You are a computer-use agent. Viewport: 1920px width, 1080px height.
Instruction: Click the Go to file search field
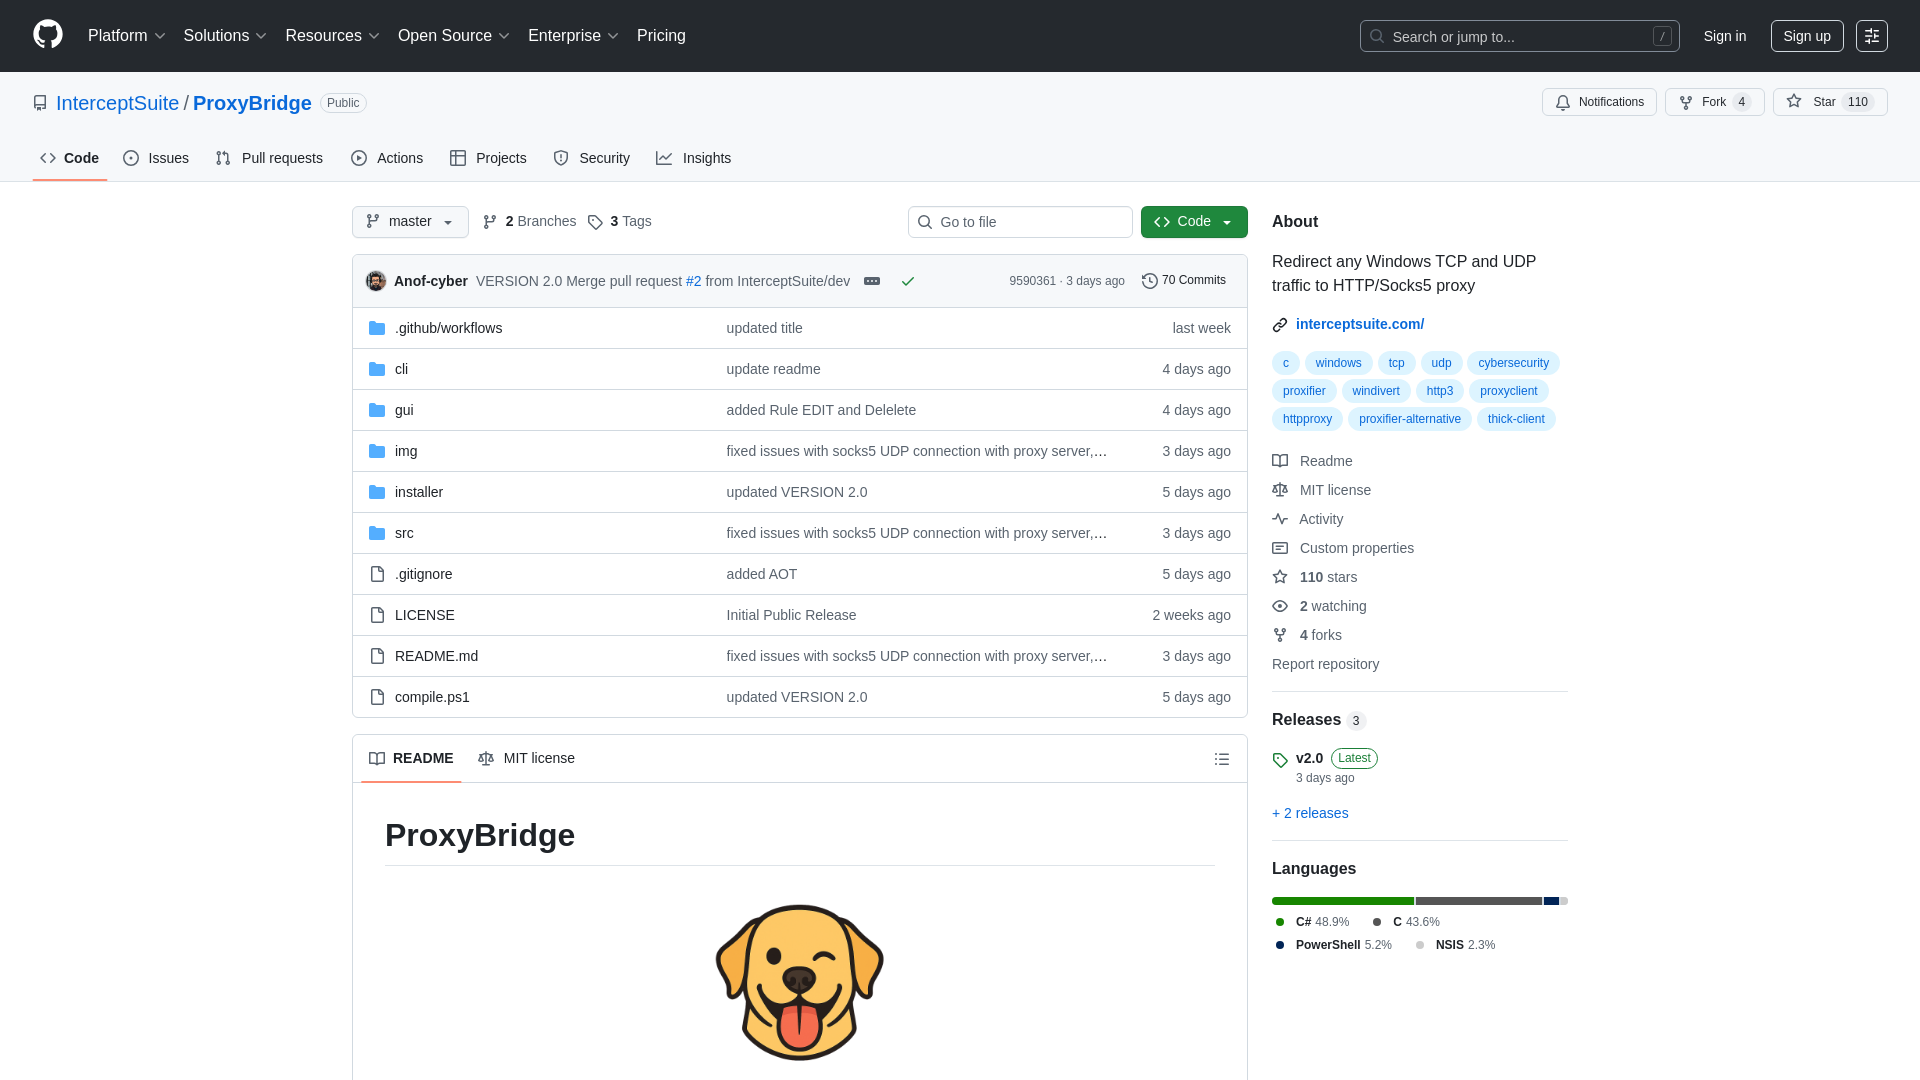pyautogui.click(x=1019, y=221)
